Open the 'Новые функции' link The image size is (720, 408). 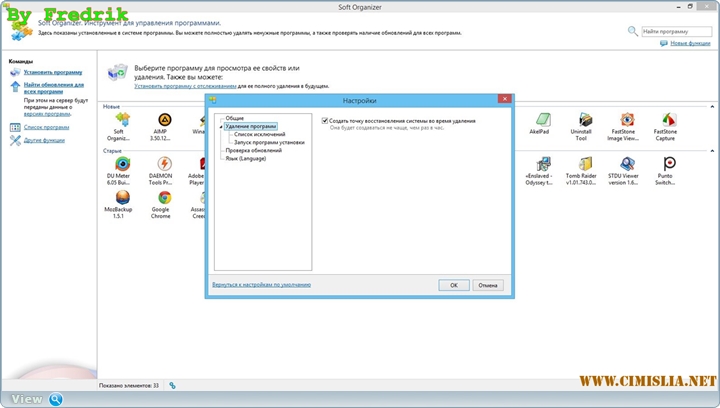point(690,44)
